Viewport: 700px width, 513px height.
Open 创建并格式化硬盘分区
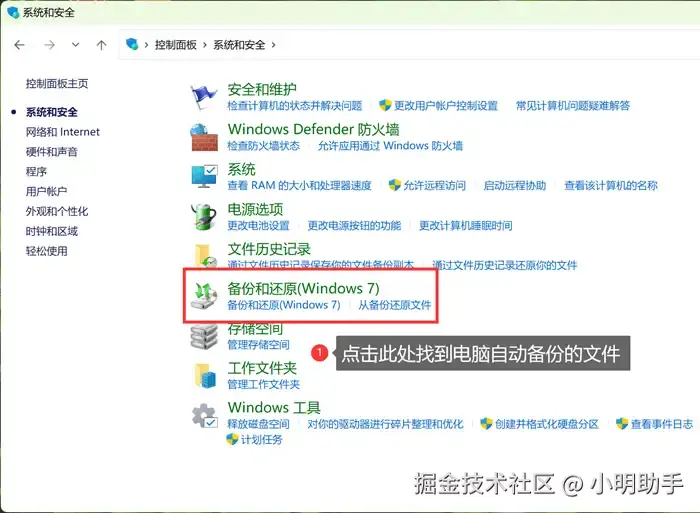point(546,424)
